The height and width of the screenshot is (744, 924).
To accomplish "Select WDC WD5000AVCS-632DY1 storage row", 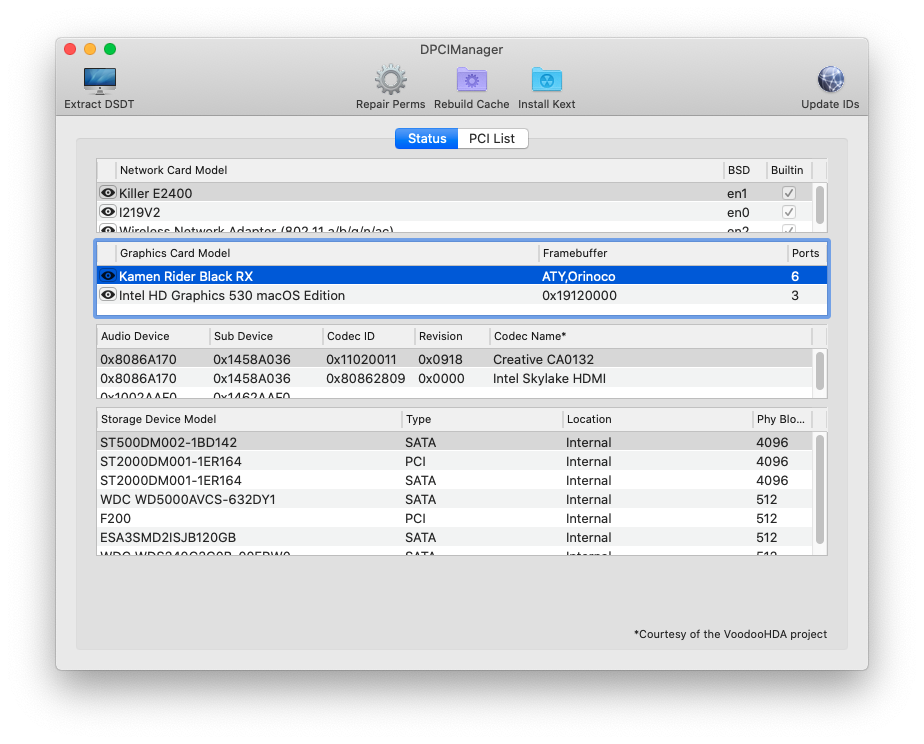I will [x=455, y=499].
